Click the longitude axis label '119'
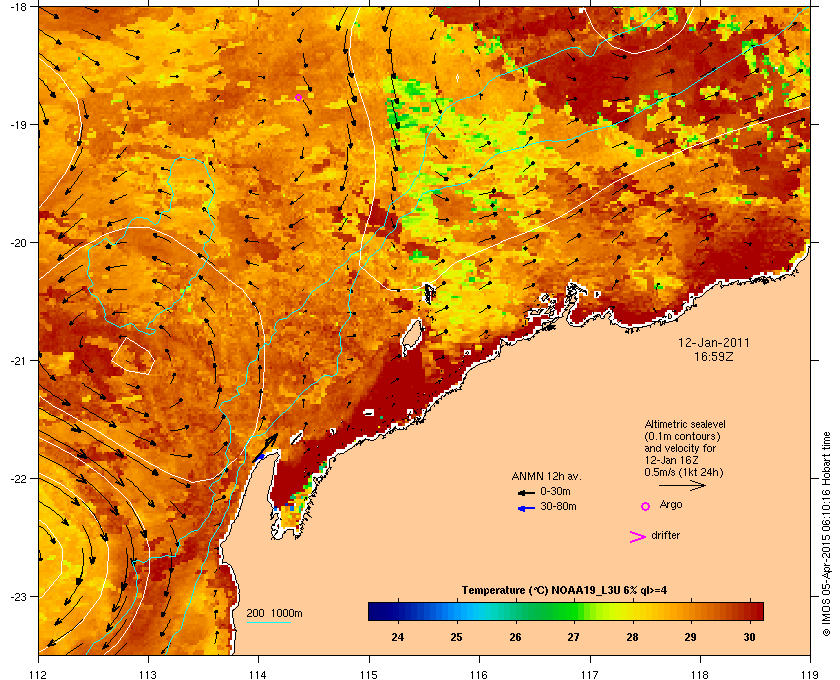 pos(811,675)
